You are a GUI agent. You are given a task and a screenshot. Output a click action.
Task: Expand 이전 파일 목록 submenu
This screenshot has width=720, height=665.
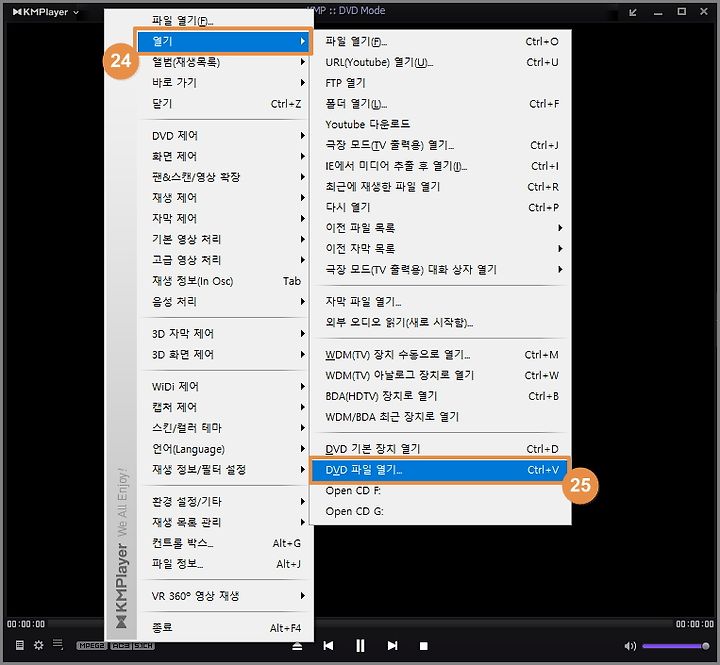[442, 228]
